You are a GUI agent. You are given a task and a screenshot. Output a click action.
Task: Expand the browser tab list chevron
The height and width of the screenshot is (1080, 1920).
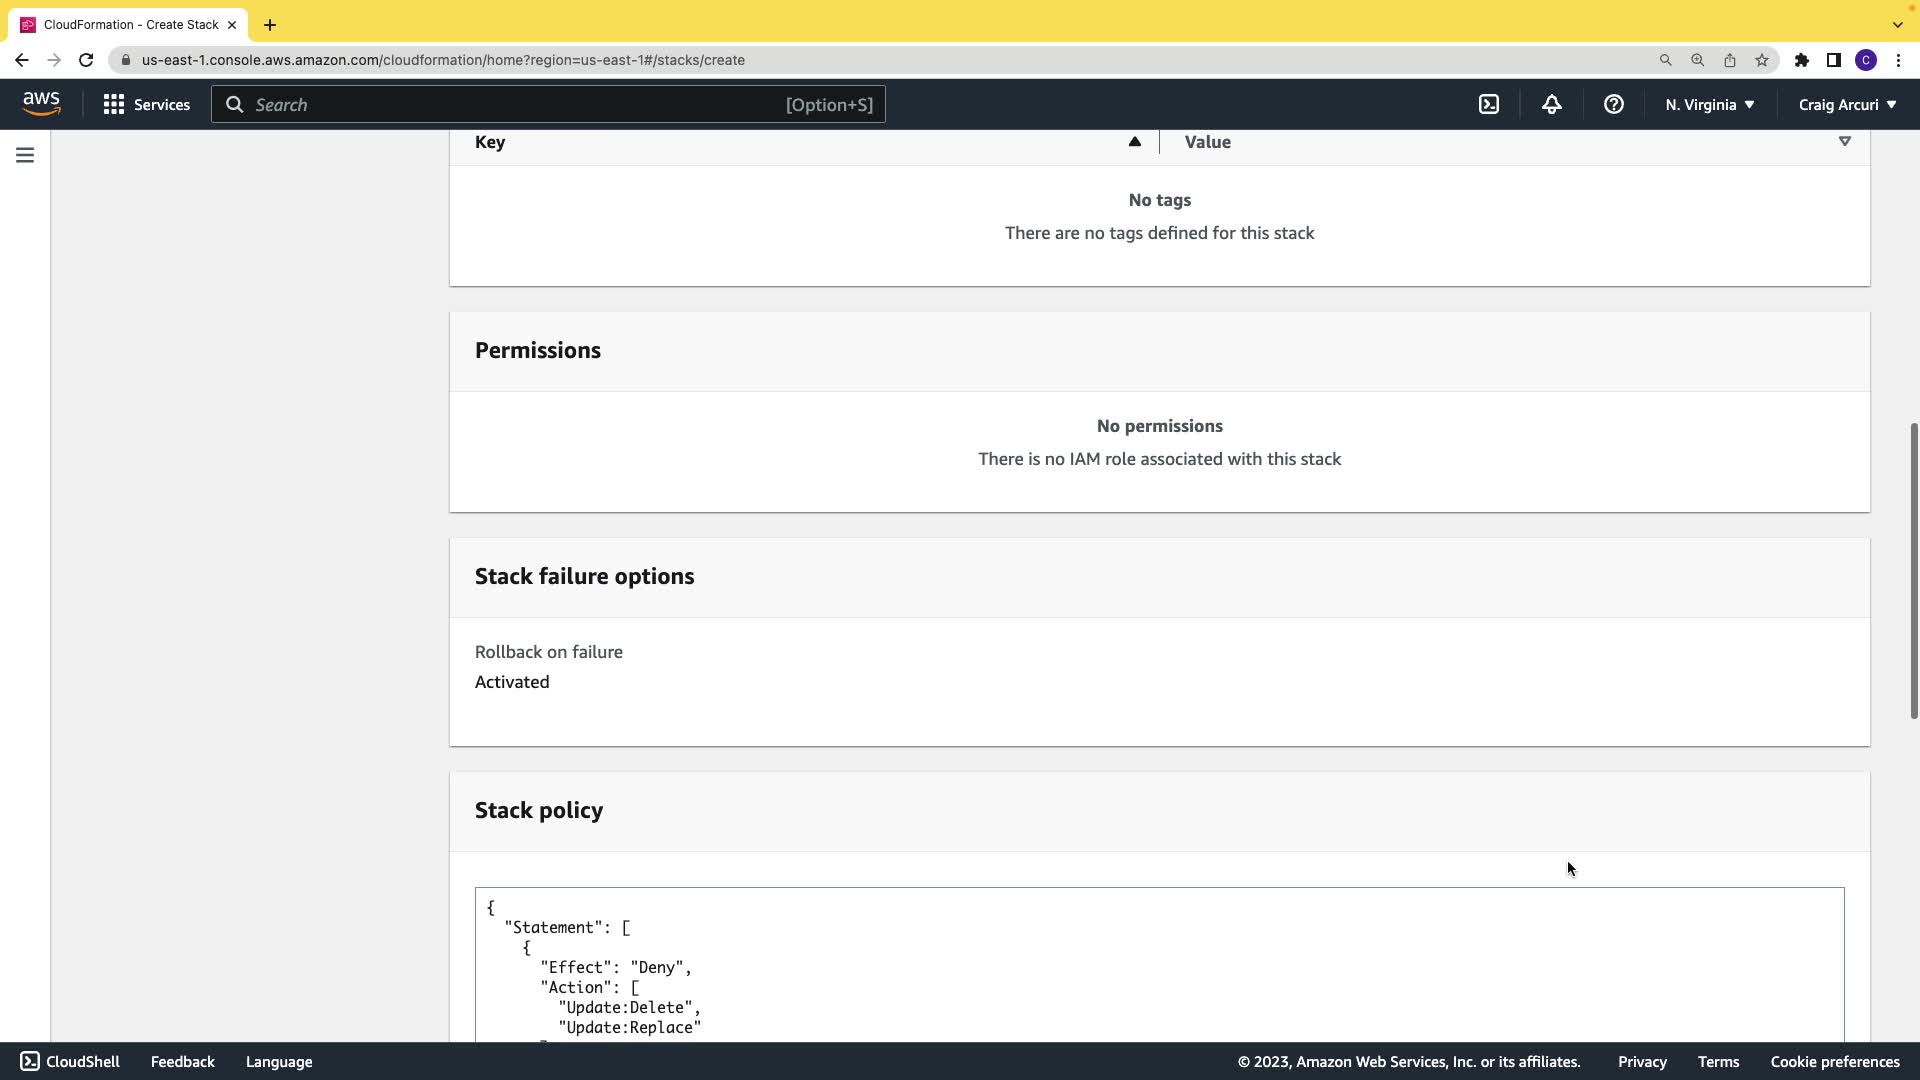point(1897,24)
